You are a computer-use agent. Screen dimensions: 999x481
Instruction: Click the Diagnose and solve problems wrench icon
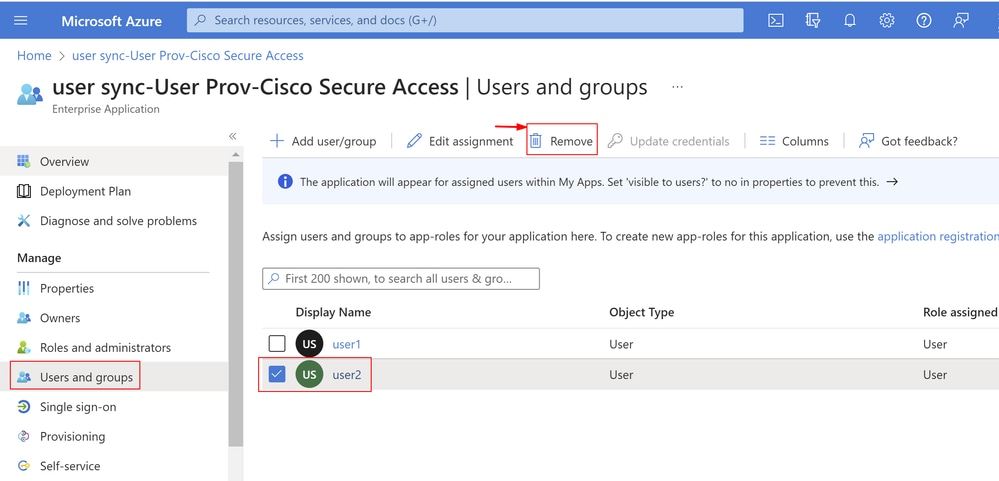[24, 221]
